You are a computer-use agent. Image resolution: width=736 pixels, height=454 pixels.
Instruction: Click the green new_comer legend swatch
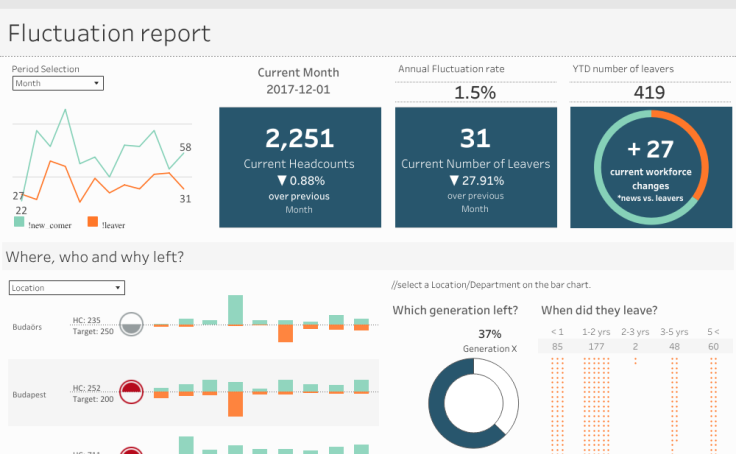(x=20, y=222)
